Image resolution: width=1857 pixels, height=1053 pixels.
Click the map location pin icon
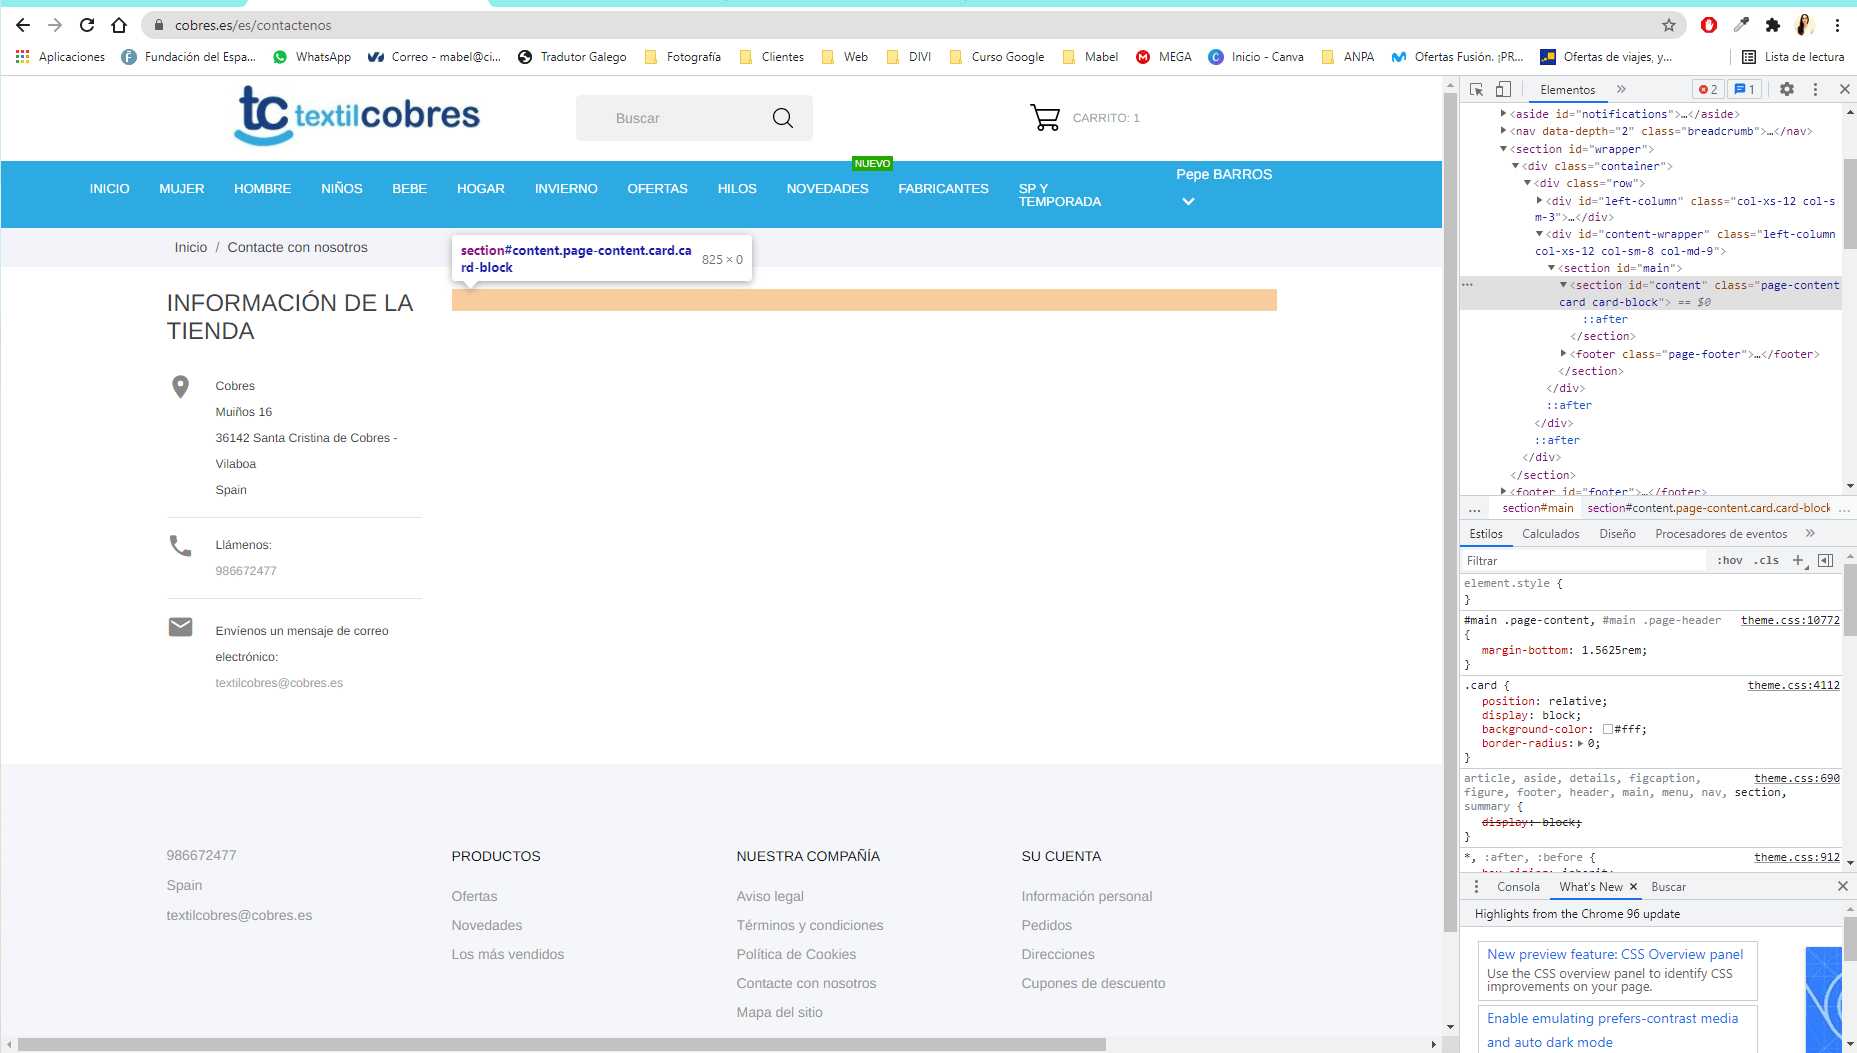coord(180,387)
